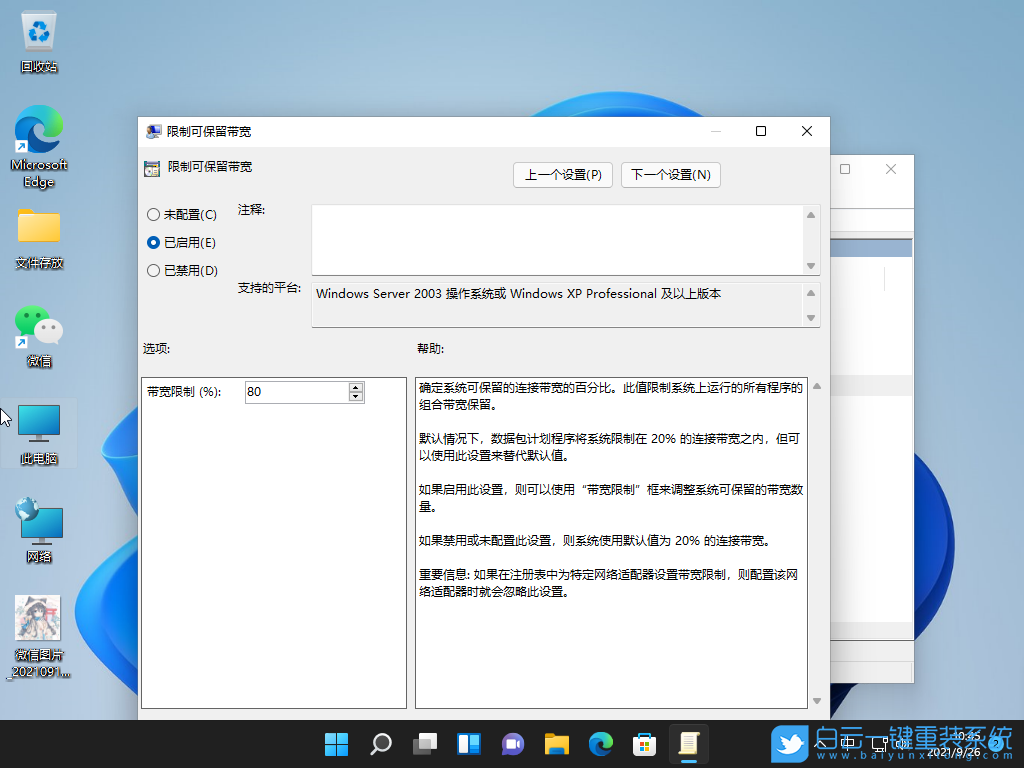This screenshot has width=1024, height=768.
Task: Select the 已禁用 disabled radio button
Action: point(155,270)
